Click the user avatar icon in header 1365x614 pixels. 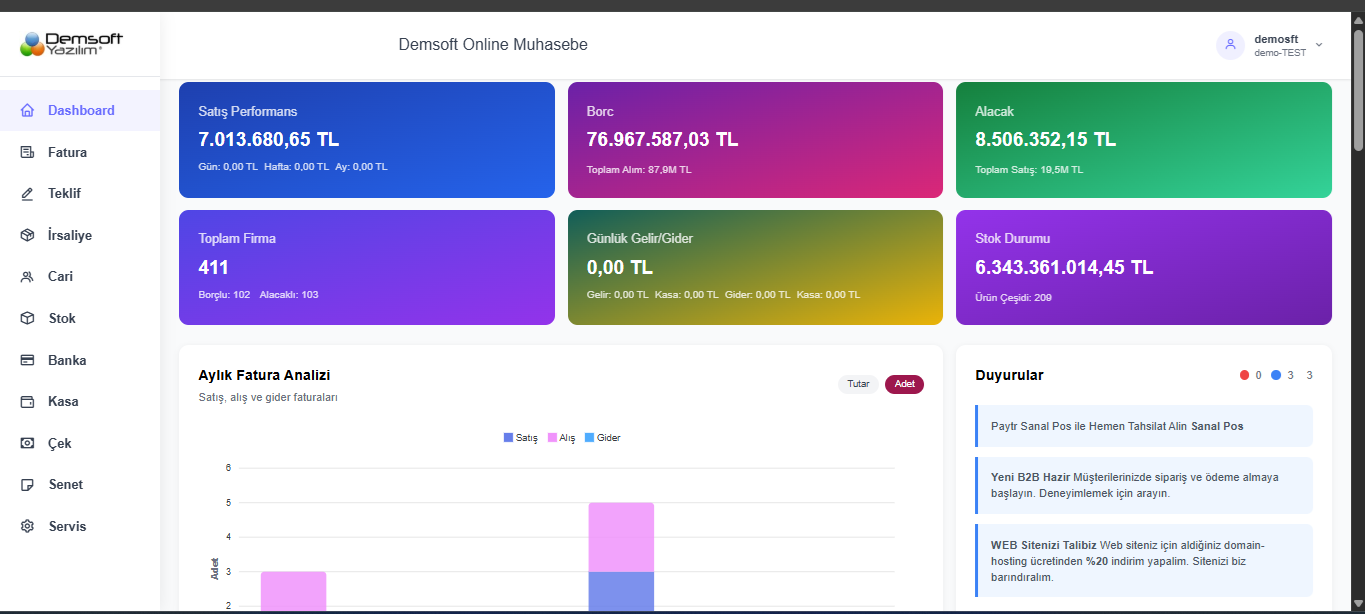tap(1230, 45)
